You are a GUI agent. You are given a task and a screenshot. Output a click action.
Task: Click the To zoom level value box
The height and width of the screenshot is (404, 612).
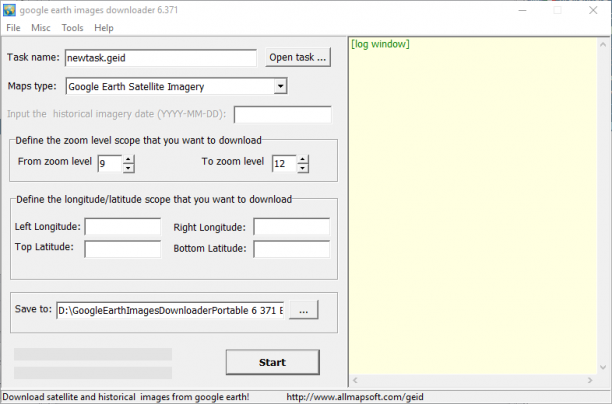284,163
